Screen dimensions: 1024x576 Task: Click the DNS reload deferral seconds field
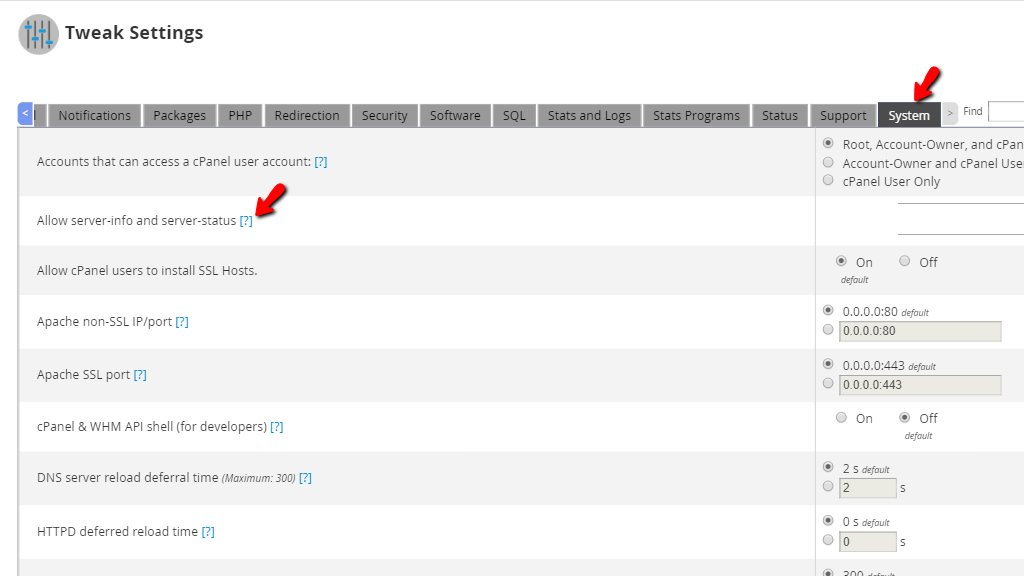[x=868, y=488]
